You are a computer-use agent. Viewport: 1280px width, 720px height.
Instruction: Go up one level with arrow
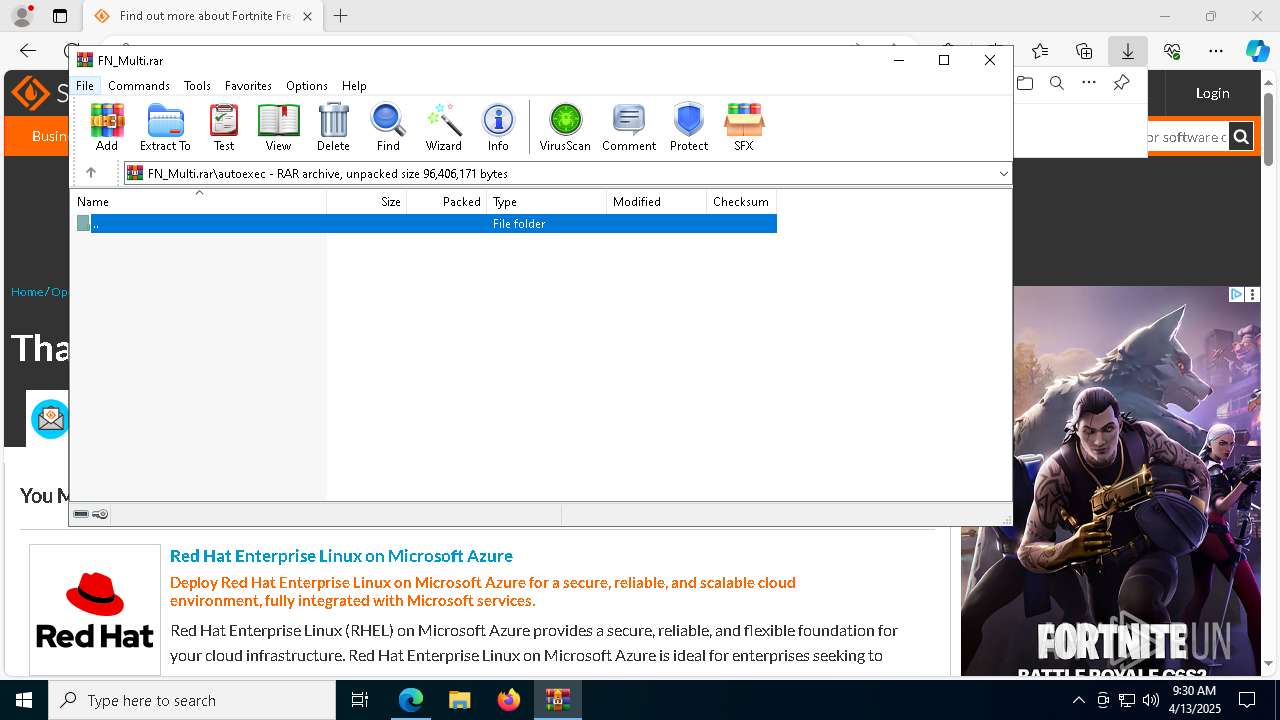(91, 173)
